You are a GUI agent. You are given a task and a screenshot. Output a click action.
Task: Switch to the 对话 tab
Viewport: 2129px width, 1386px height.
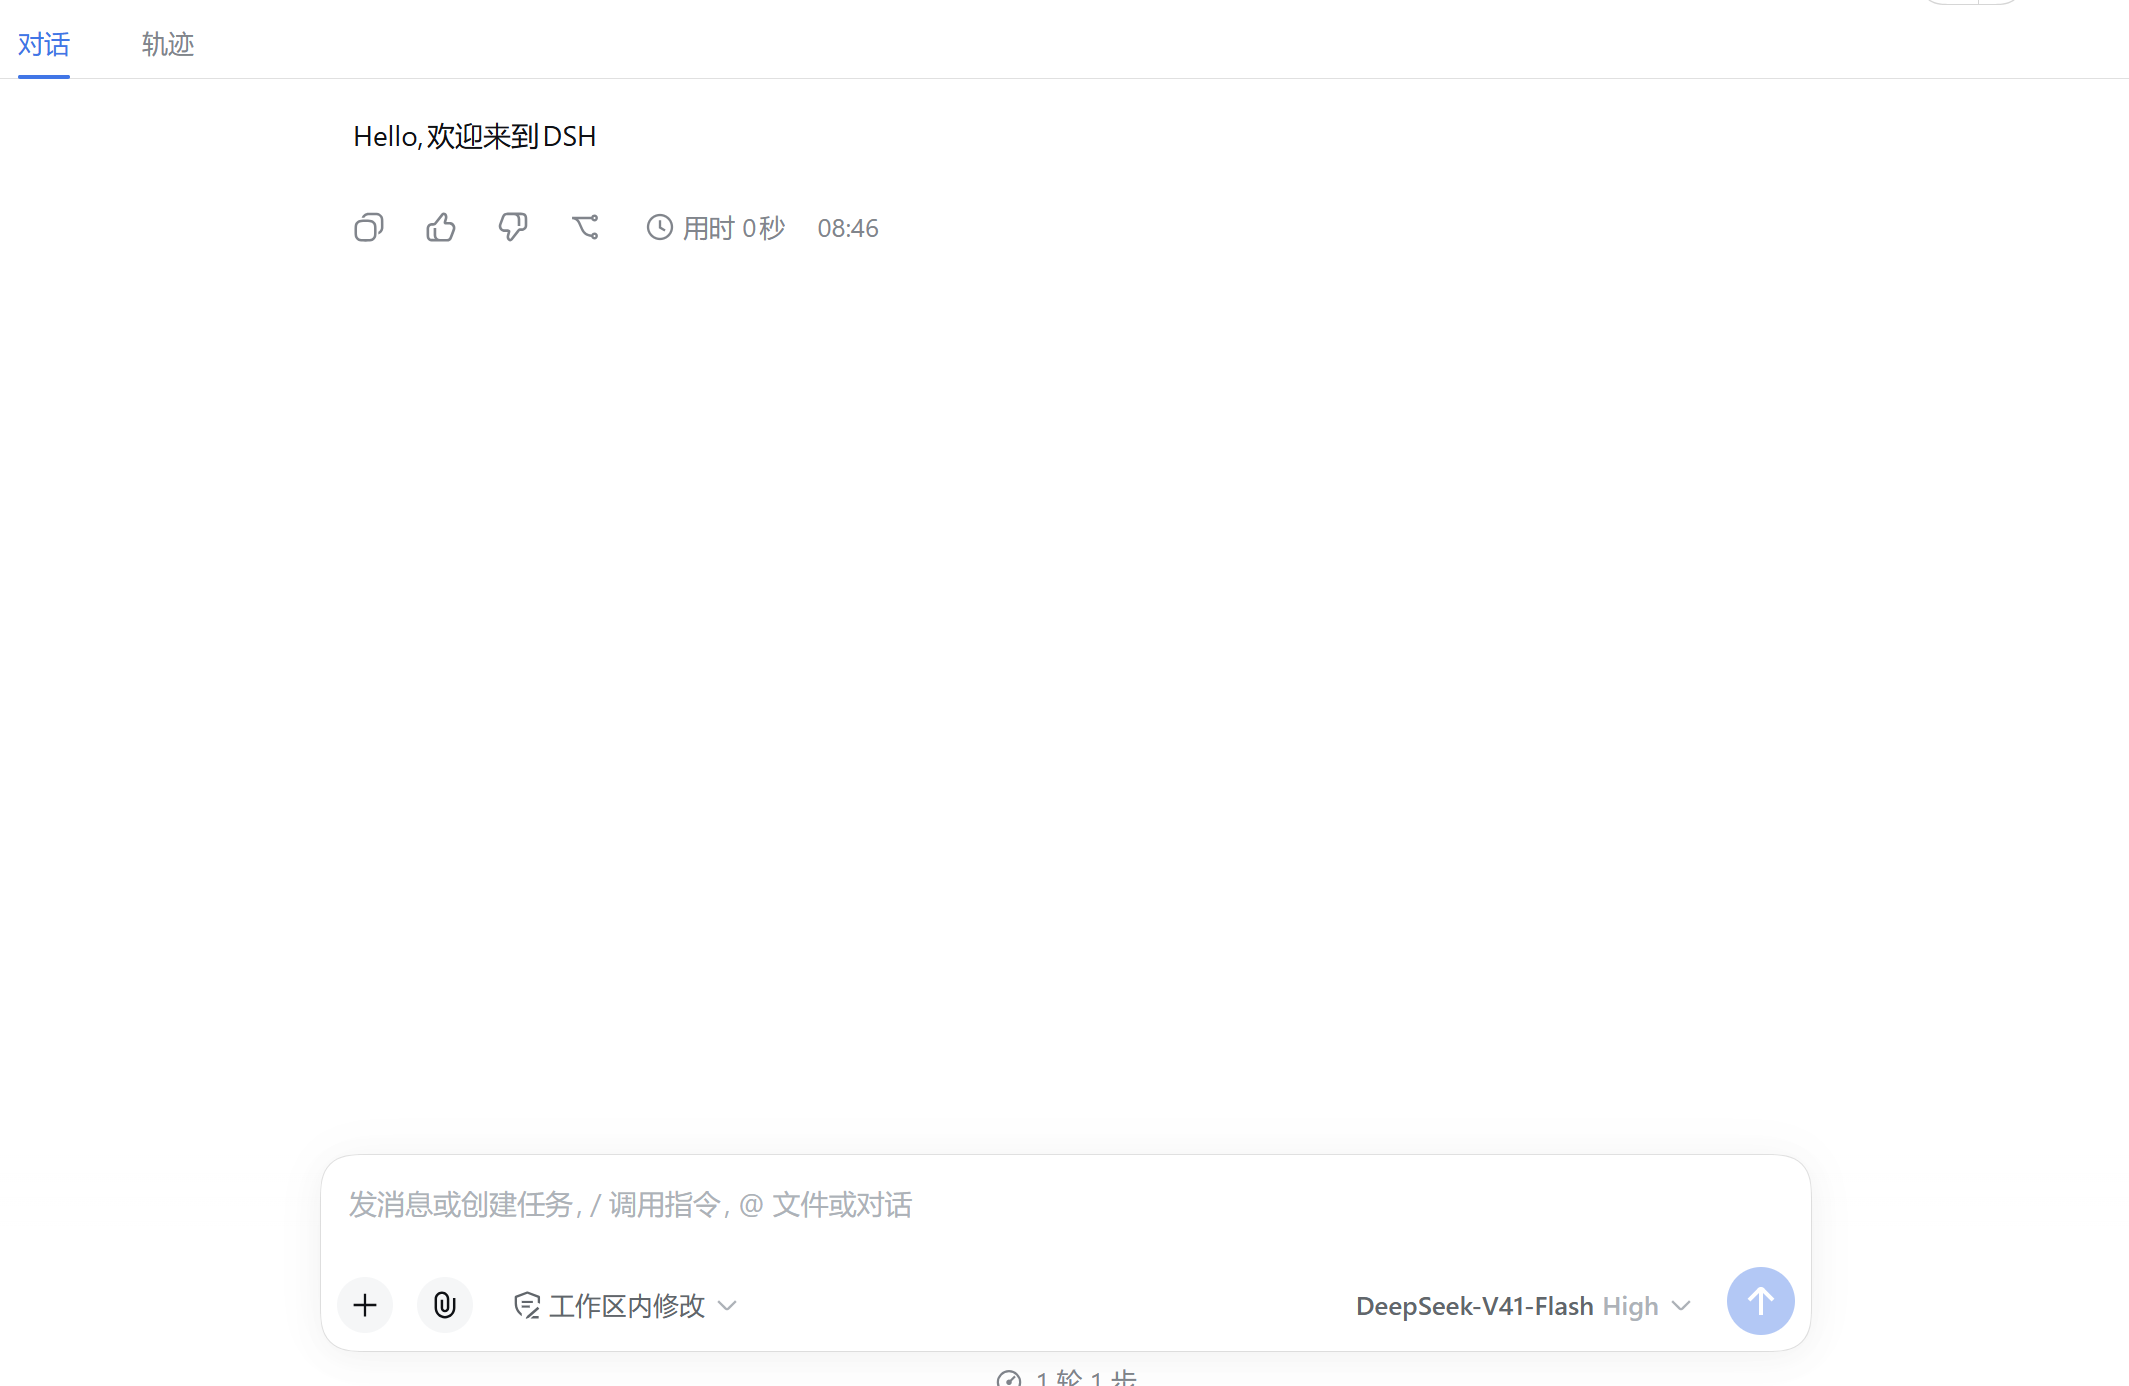(x=44, y=44)
